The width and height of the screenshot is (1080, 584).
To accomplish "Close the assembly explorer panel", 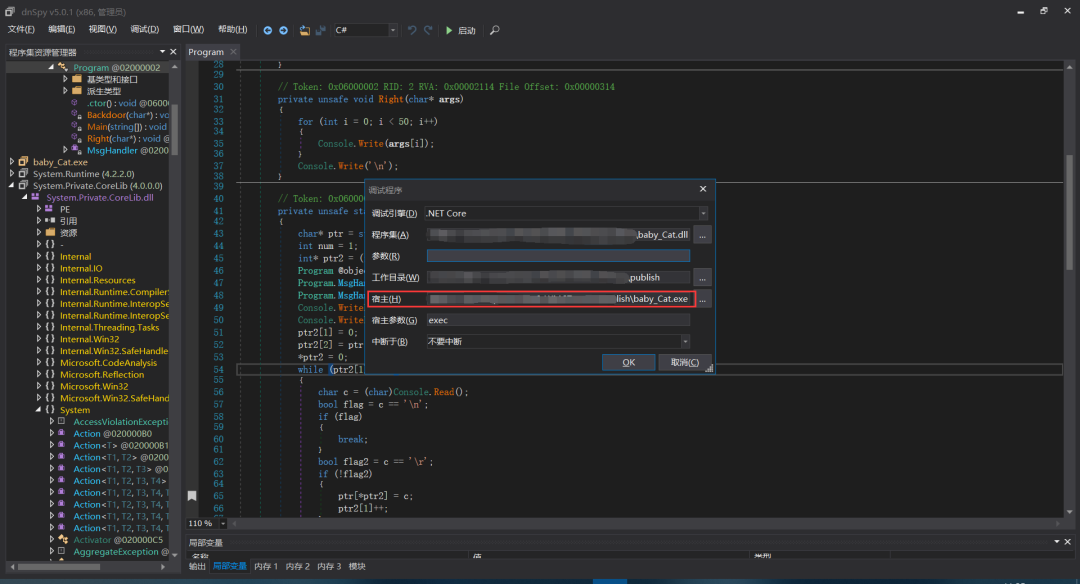I will click(174, 52).
